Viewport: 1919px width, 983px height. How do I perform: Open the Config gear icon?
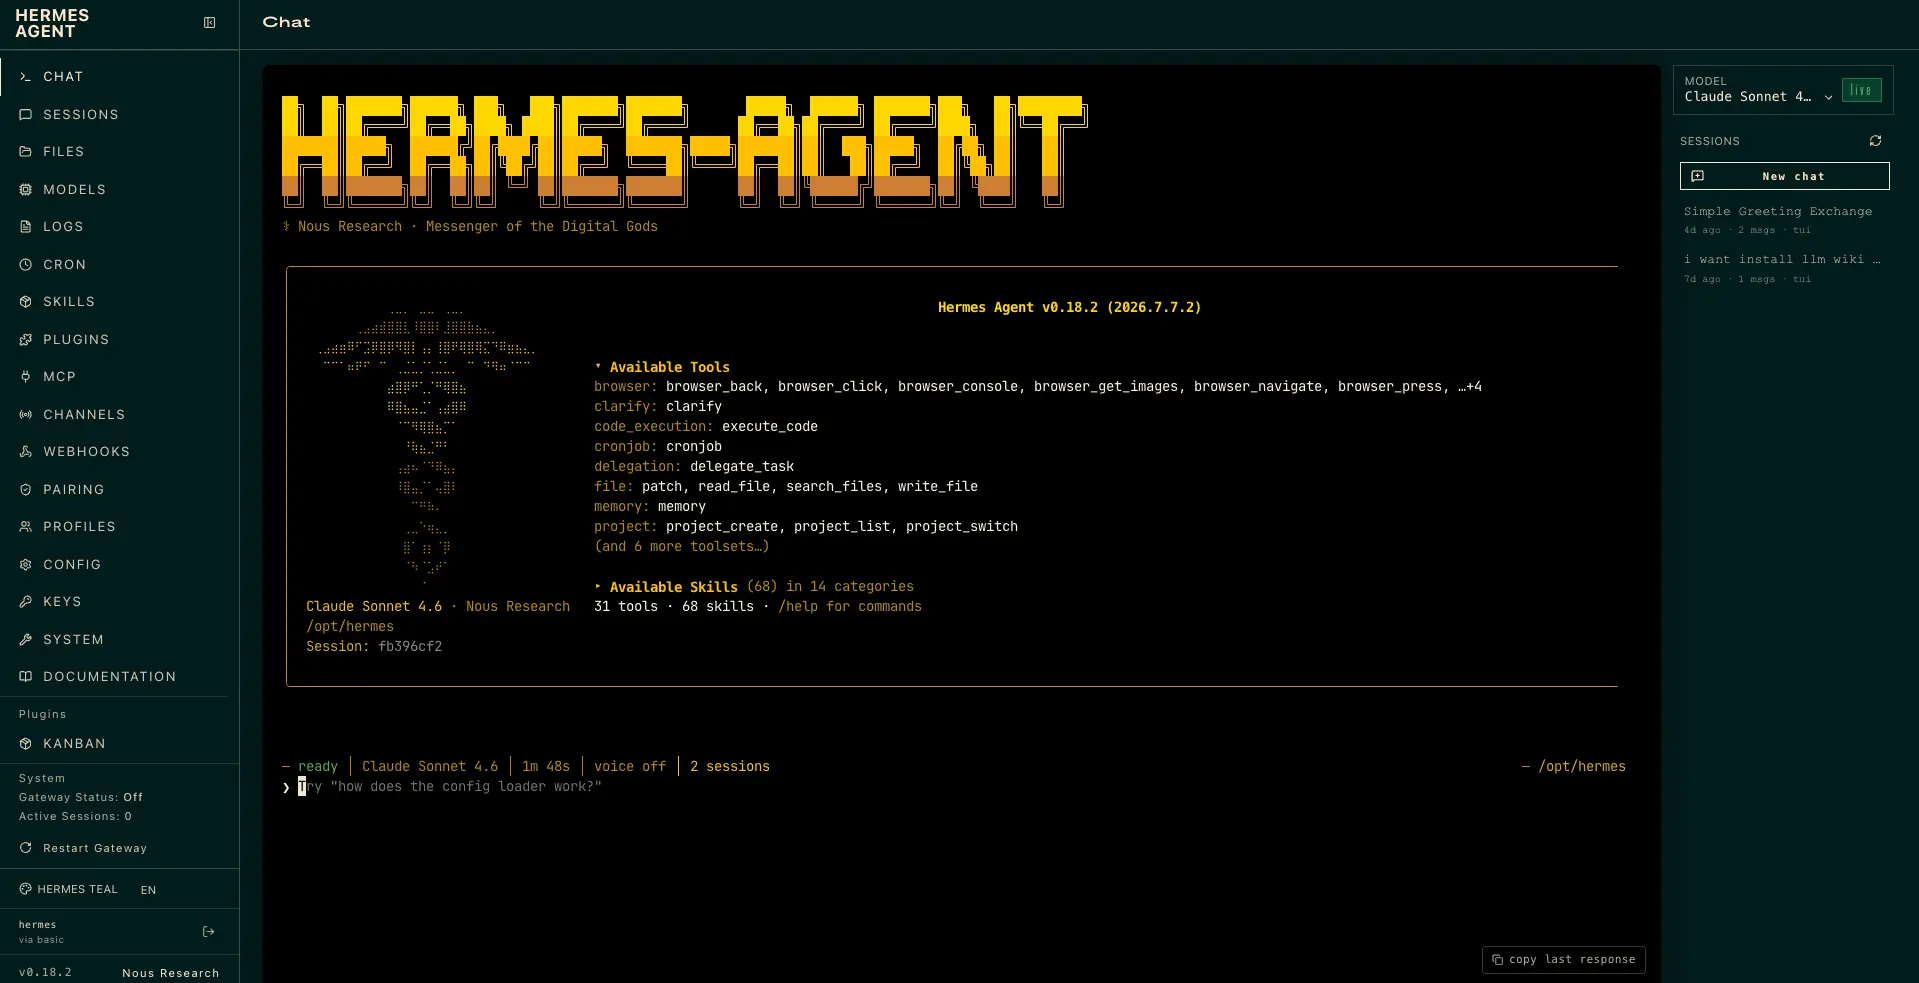point(26,564)
